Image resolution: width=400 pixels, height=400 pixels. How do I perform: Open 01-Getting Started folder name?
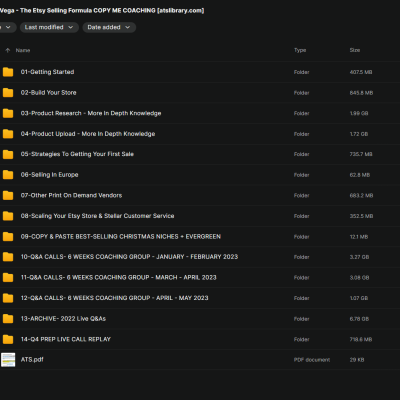point(47,72)
